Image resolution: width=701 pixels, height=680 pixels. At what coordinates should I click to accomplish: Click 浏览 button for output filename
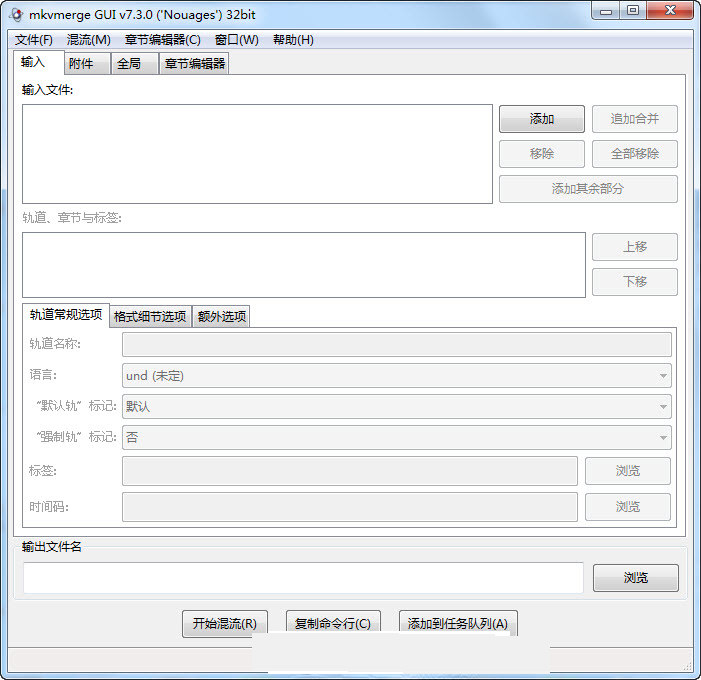coord(636,578)
